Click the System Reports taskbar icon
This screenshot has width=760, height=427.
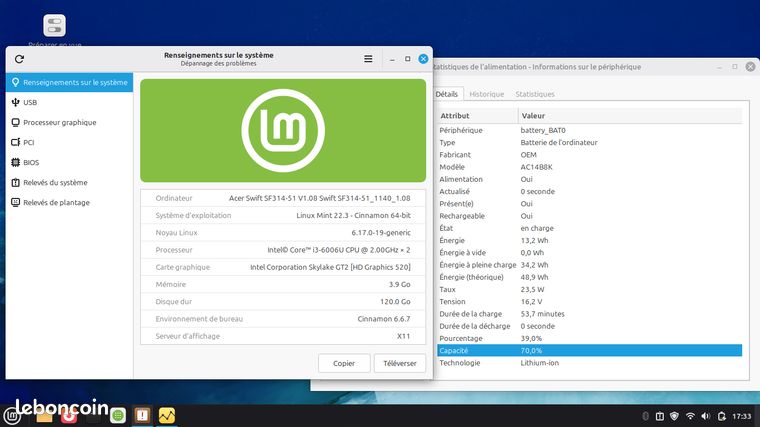click(142, 415)
